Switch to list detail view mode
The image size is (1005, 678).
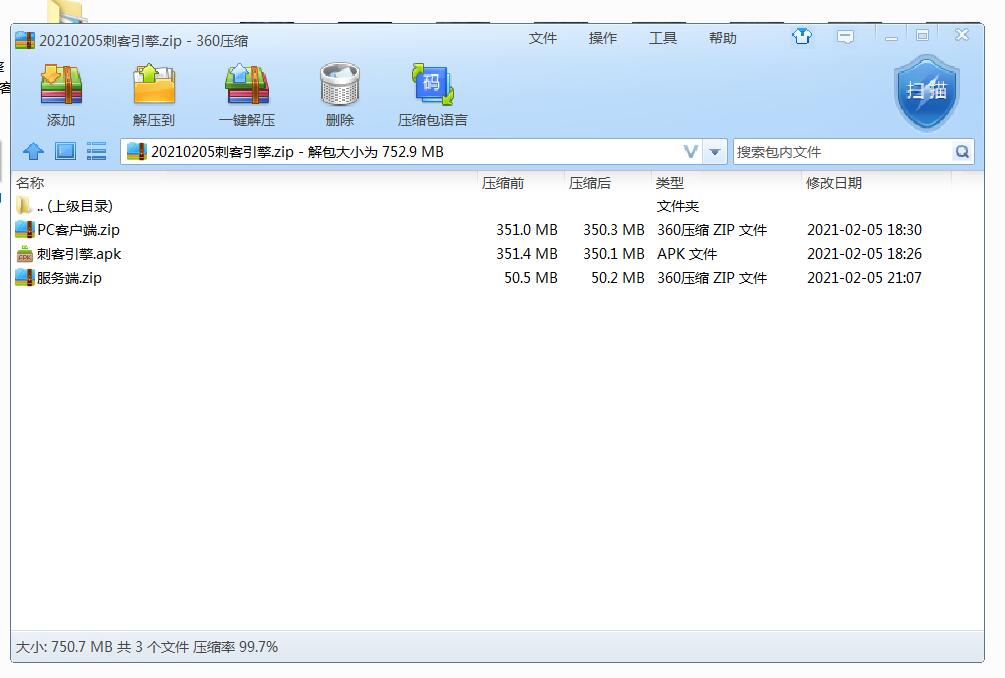96,152
